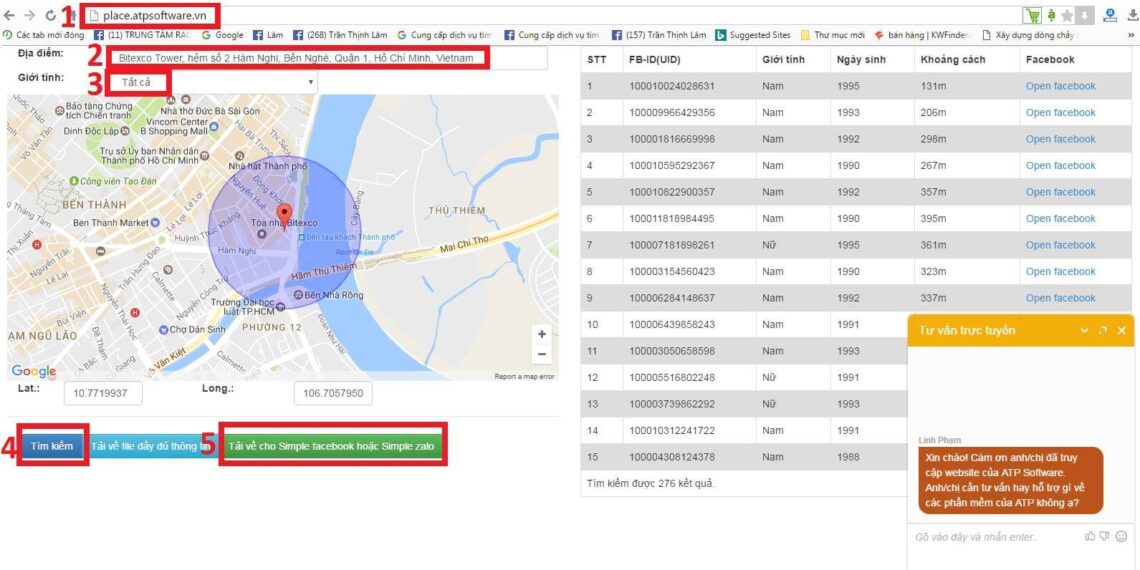Pop out the chat window icon
This screenshot has height=570, width=1140.
[1103, 330]
